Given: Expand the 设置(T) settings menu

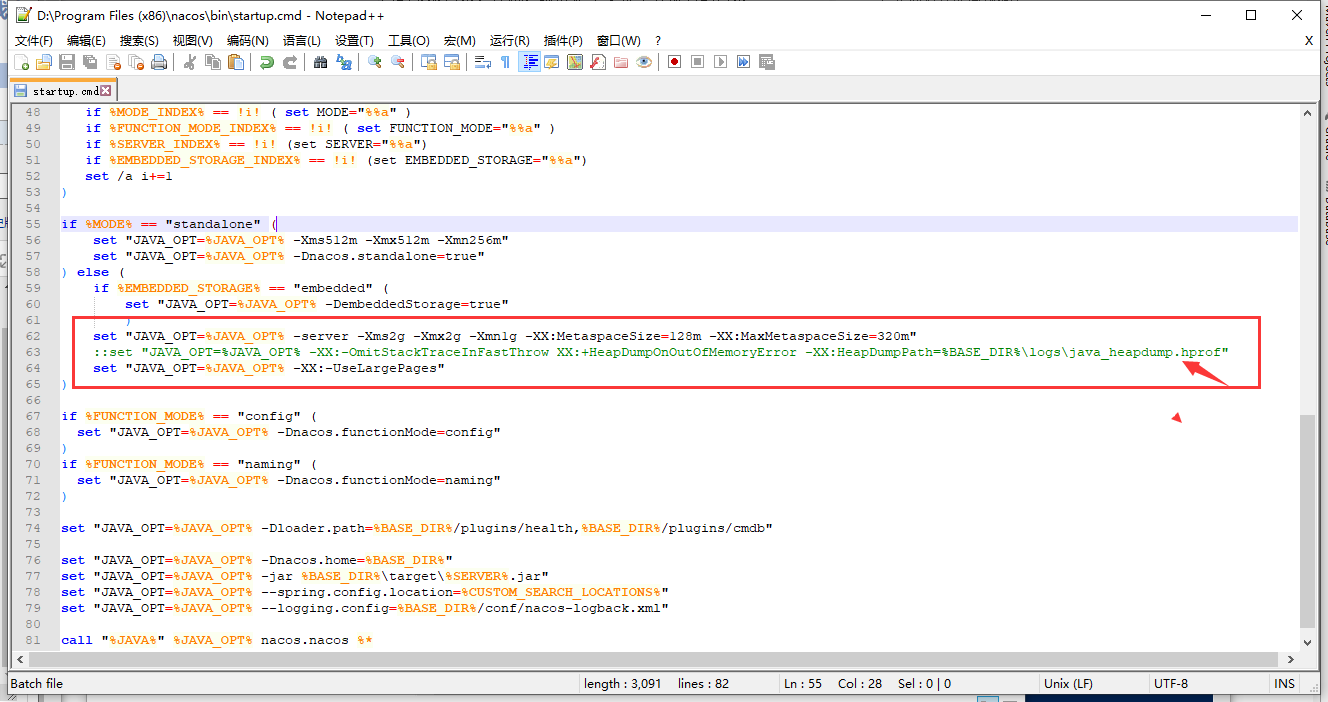Looking at the screenshot, I should coord(354,40).
